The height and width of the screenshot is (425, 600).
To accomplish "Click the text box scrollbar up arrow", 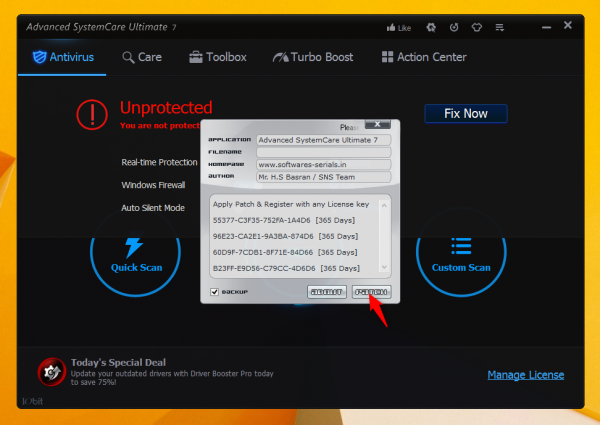I will (384, 206).
